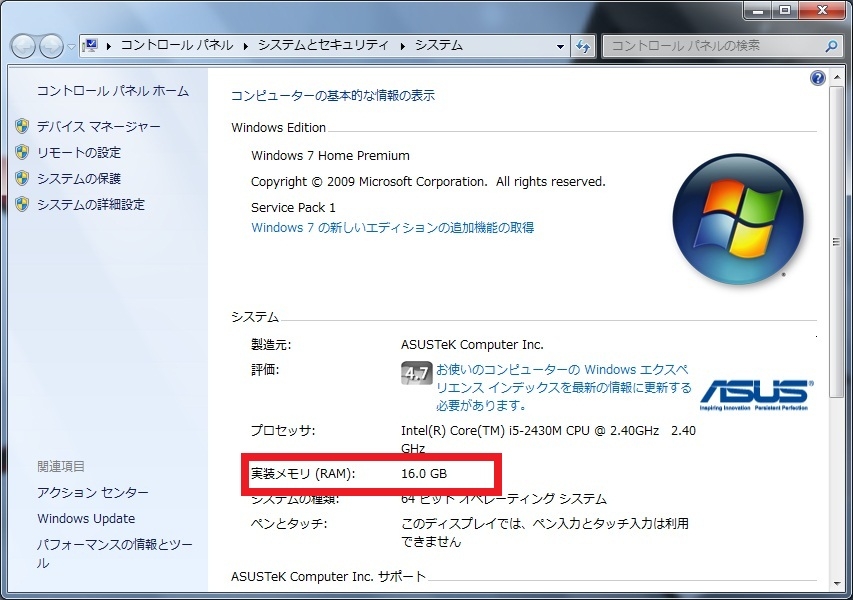Image resolution: width=853 pixels, height=600 pixels.
Task: Click the ペンとタッチ: label
Action: coord(289,524)
